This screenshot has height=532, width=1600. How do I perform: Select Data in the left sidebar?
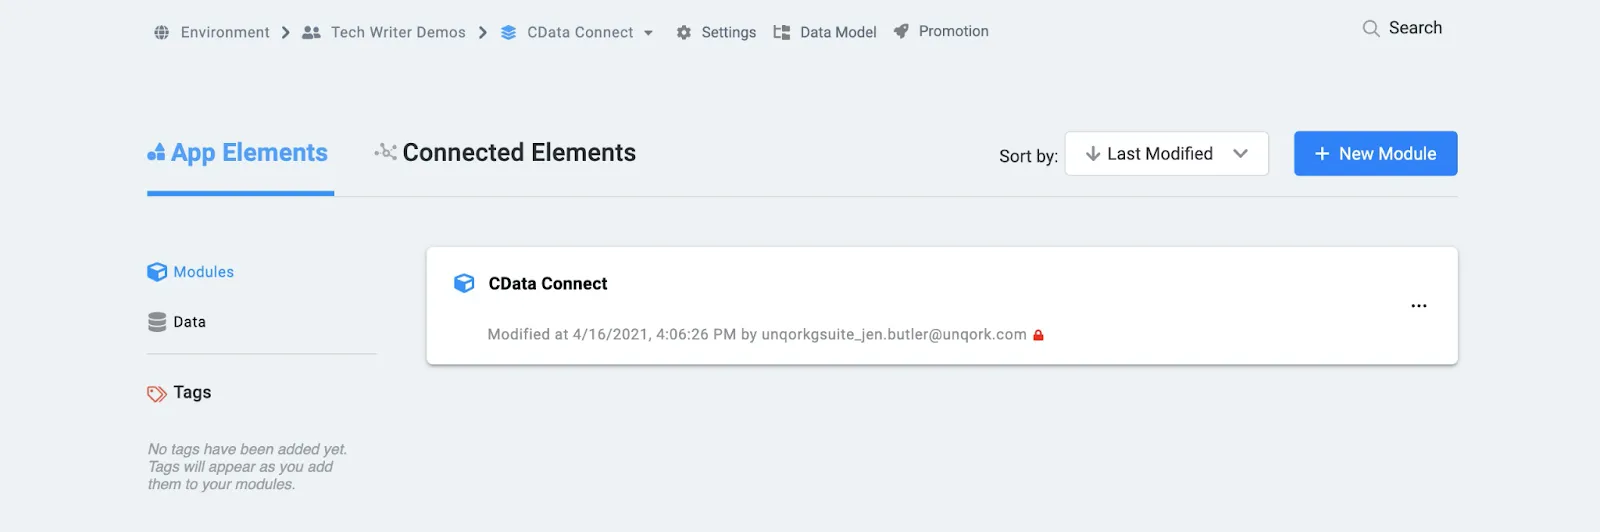click(189, 322)
